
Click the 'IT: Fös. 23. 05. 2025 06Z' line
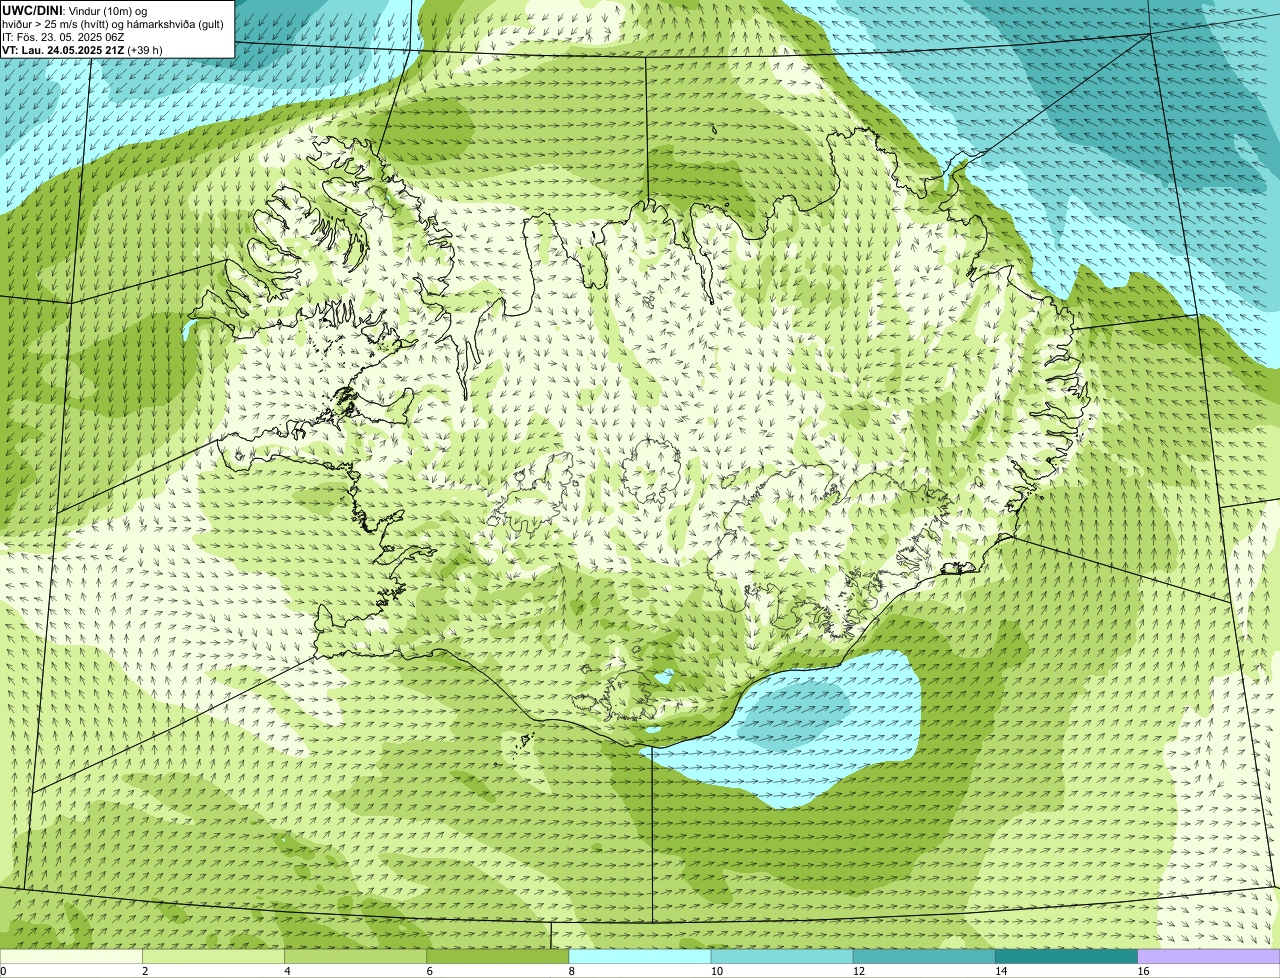[63, 37]
